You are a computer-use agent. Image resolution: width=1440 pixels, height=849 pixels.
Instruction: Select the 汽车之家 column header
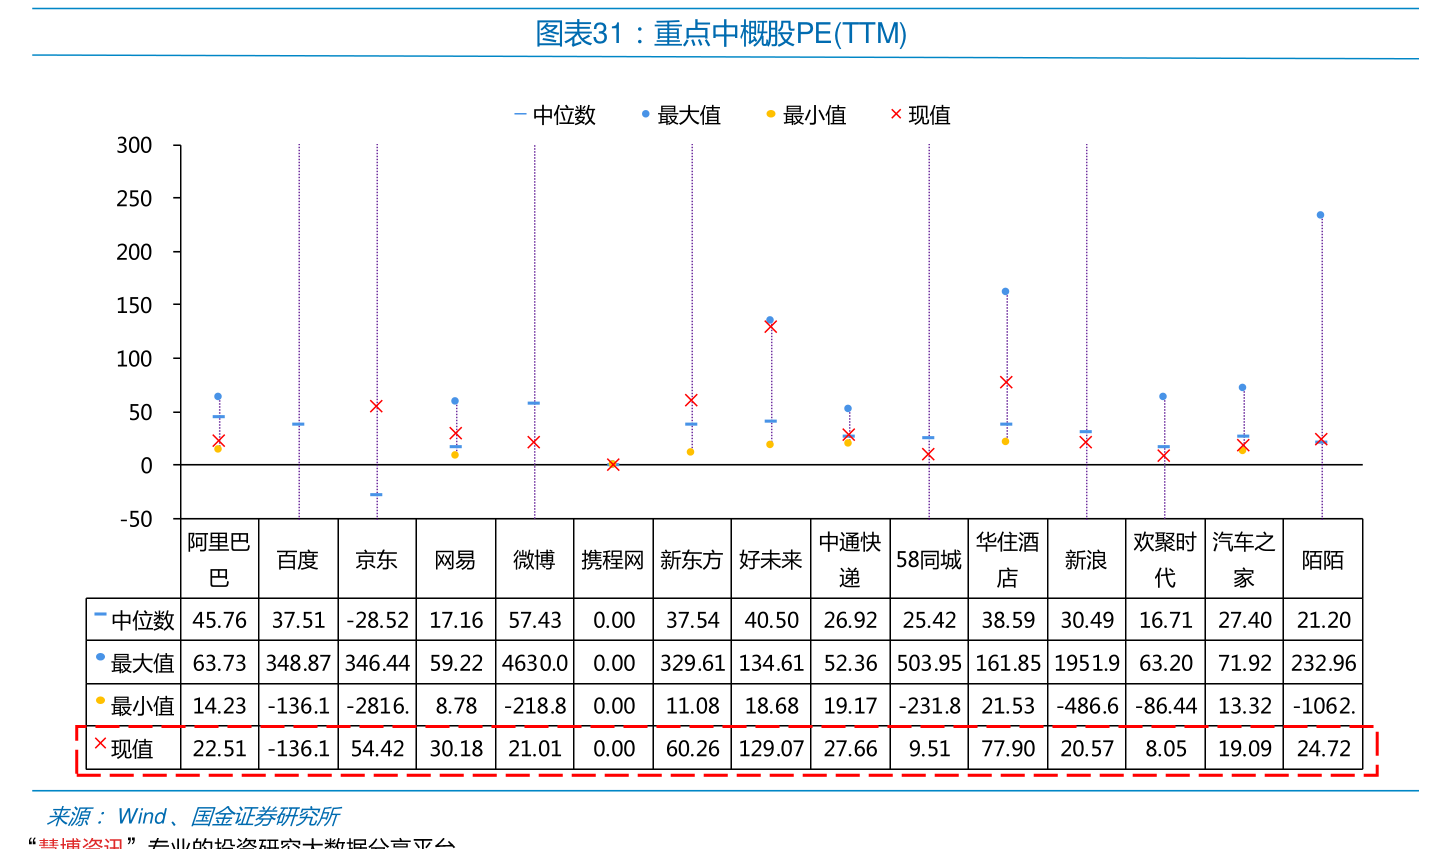1244,560
